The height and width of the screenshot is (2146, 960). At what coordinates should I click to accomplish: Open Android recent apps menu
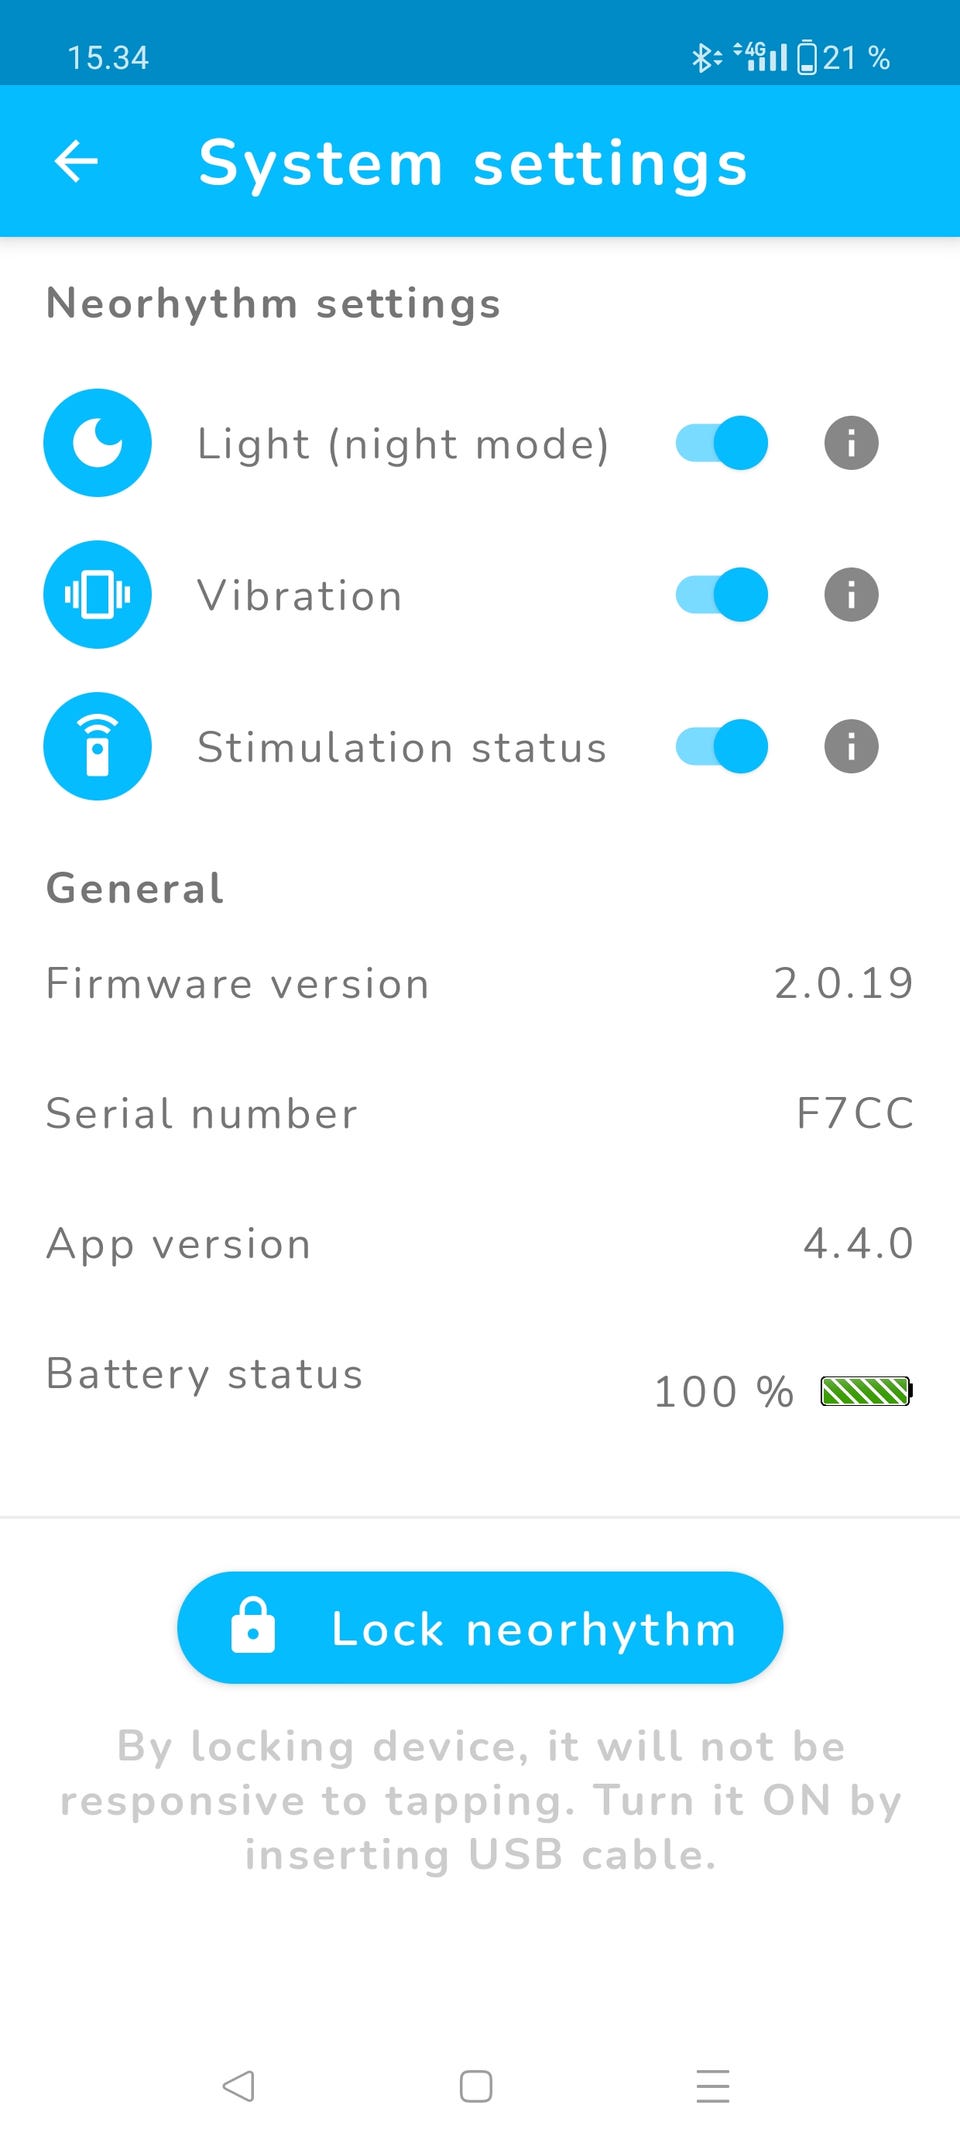(713, 2086)
